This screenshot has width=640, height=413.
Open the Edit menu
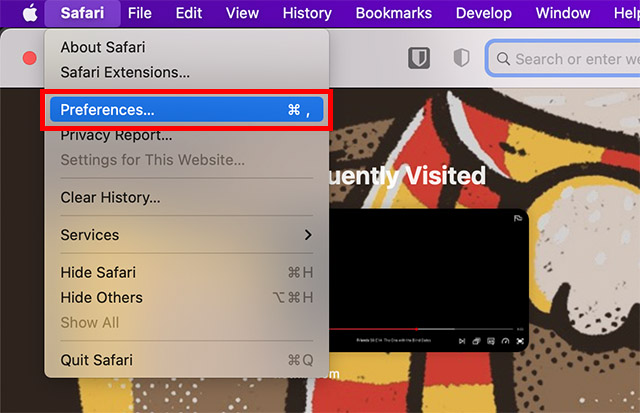[x=189, y=13]
